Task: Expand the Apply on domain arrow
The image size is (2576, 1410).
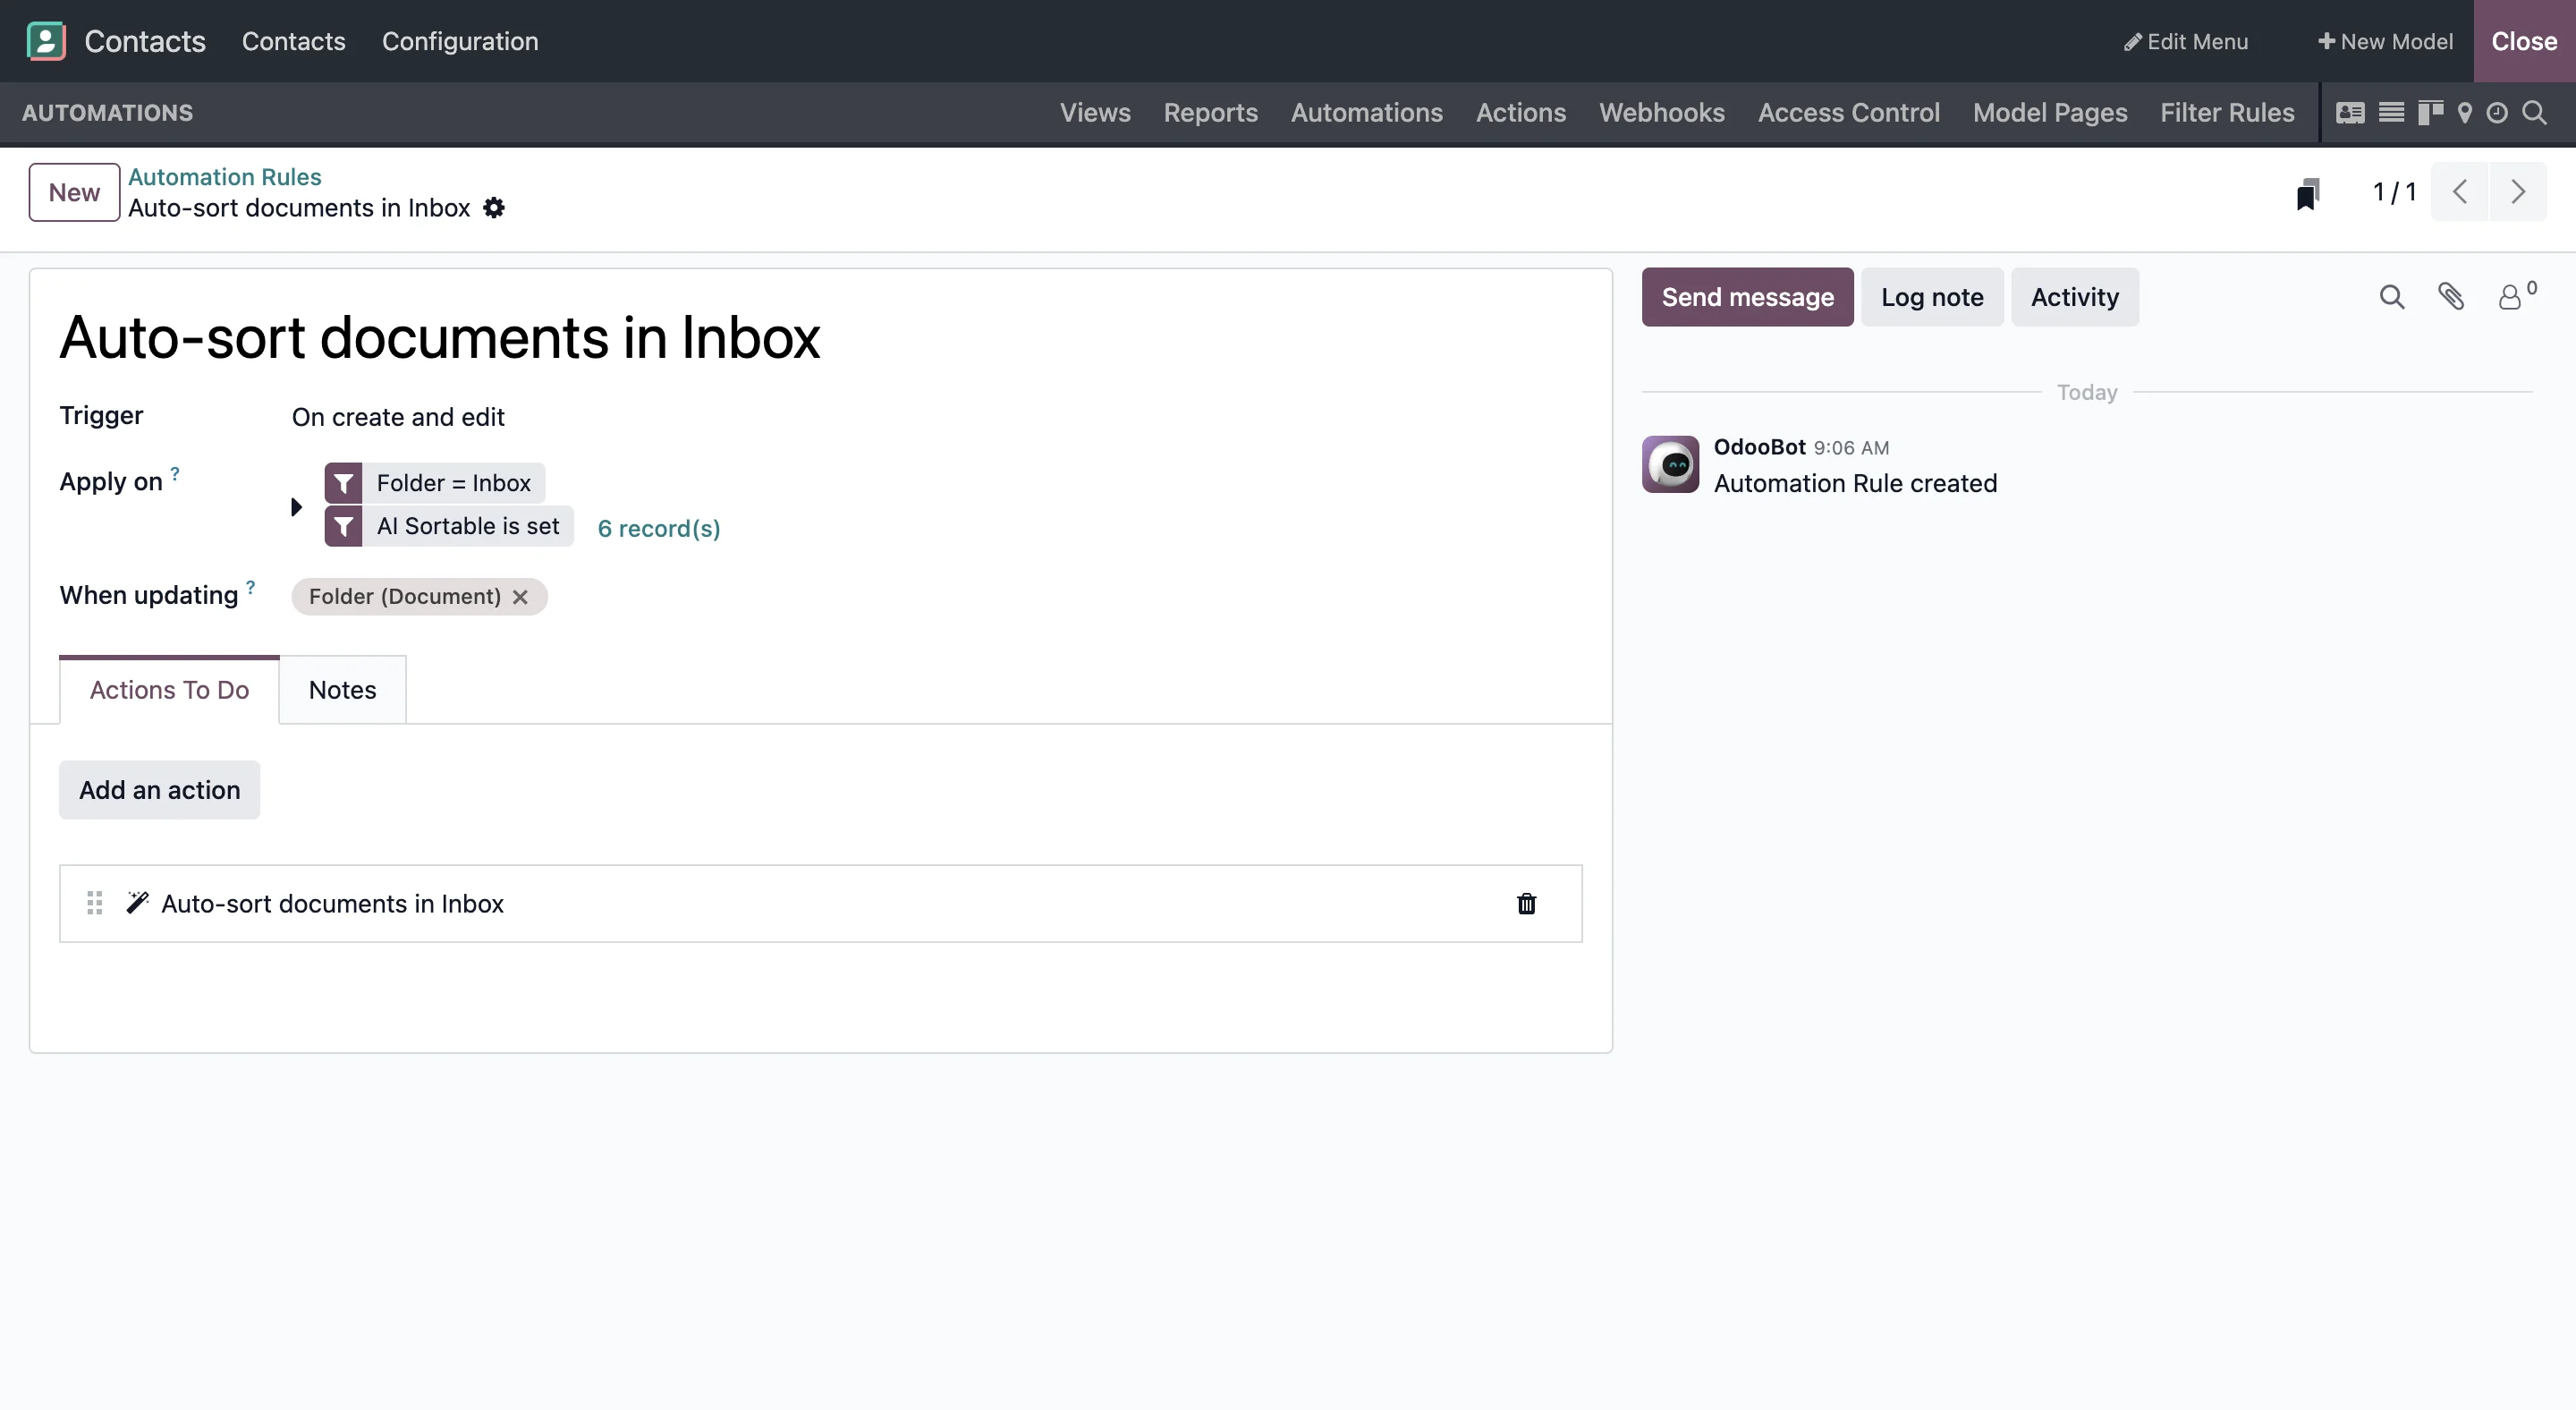Action: click(296, 507)
